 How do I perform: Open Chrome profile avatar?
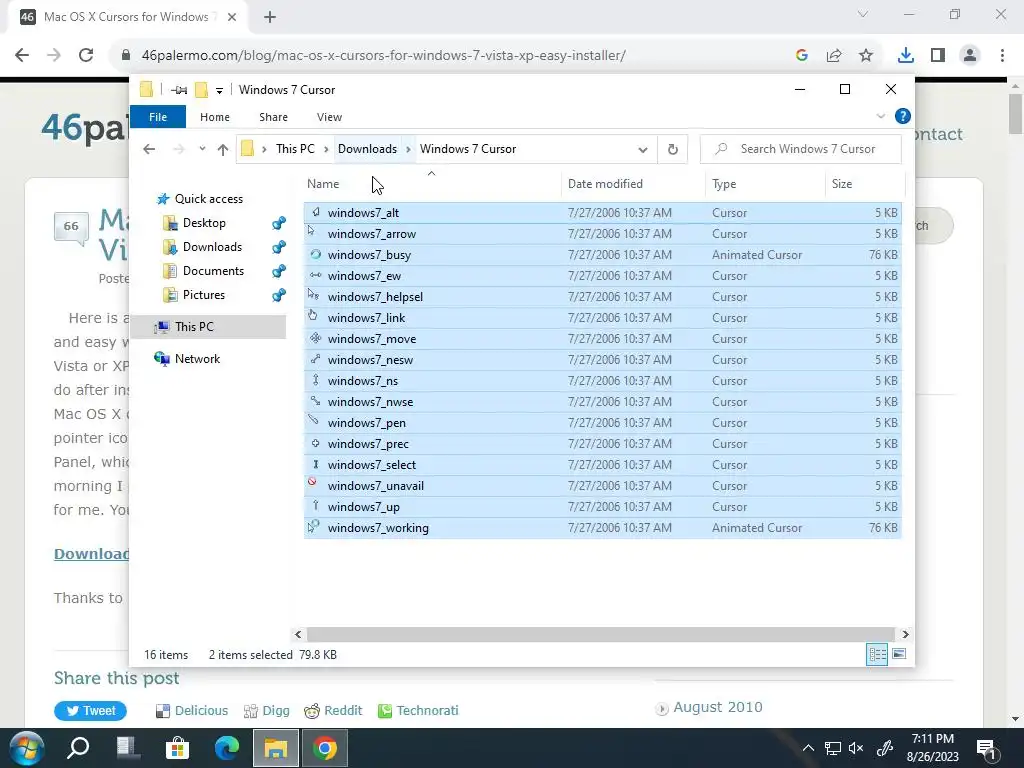pyautogui.click(x=970, y=56)
